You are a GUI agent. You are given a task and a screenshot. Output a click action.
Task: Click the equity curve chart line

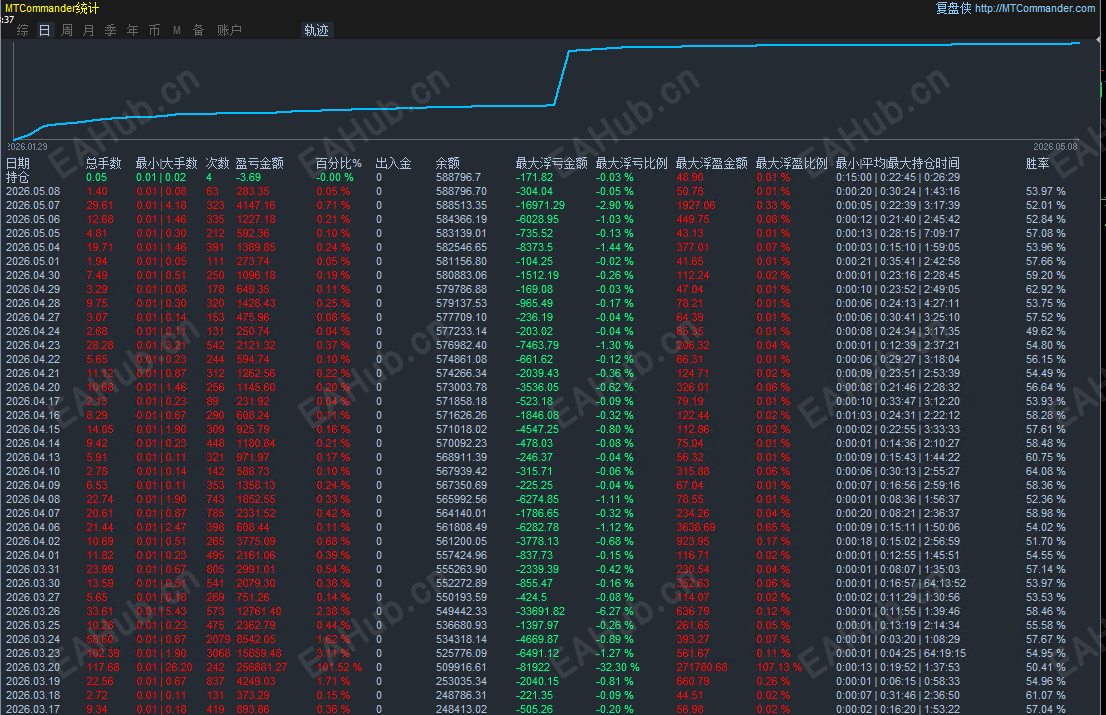546,90
